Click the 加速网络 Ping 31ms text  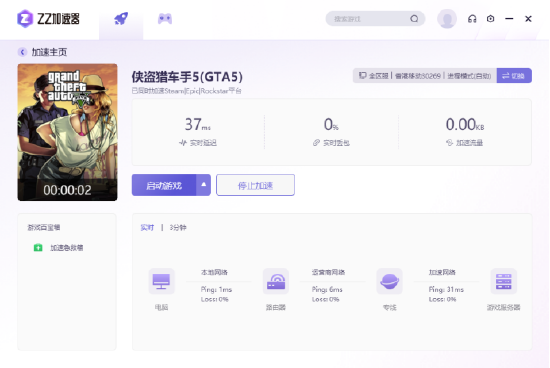[x=446, y=289]
